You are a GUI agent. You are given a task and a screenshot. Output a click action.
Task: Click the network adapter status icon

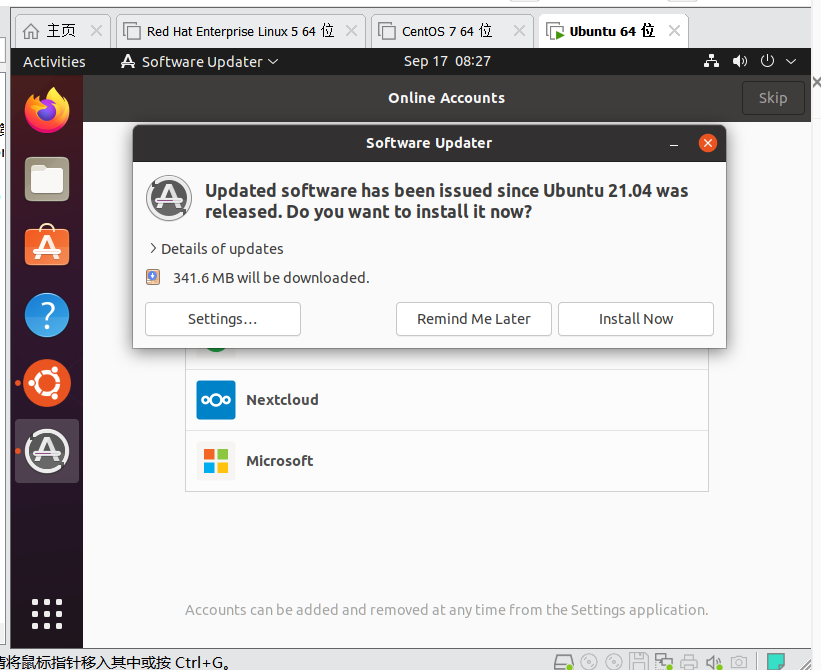[663, 662]
